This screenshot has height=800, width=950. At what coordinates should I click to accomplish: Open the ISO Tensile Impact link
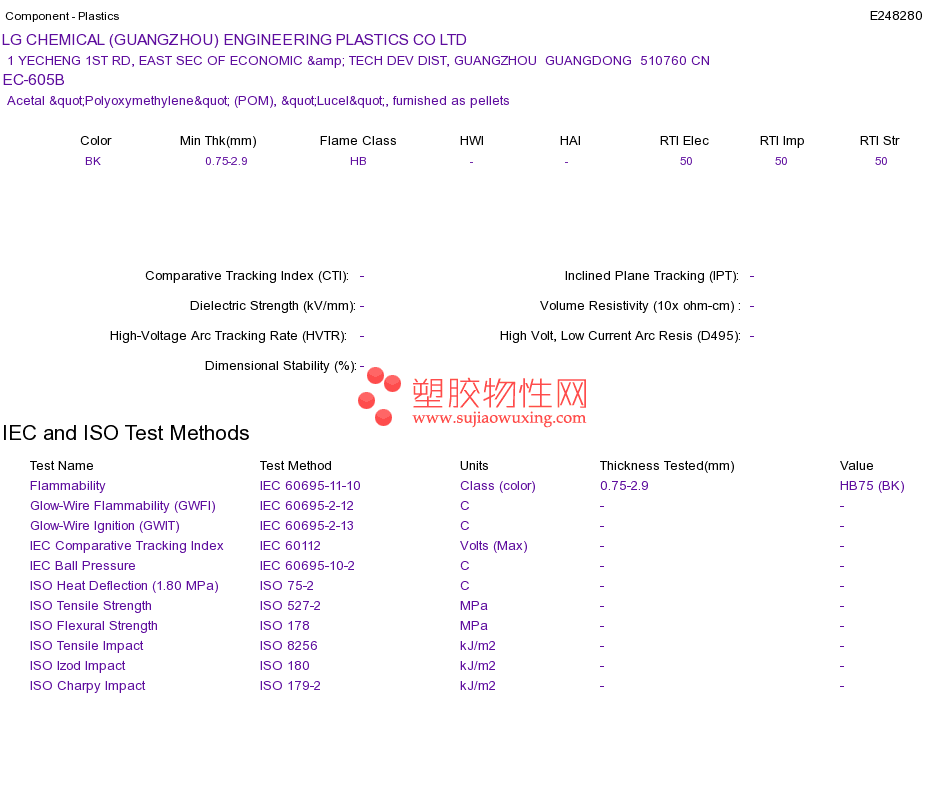[87, 645]
